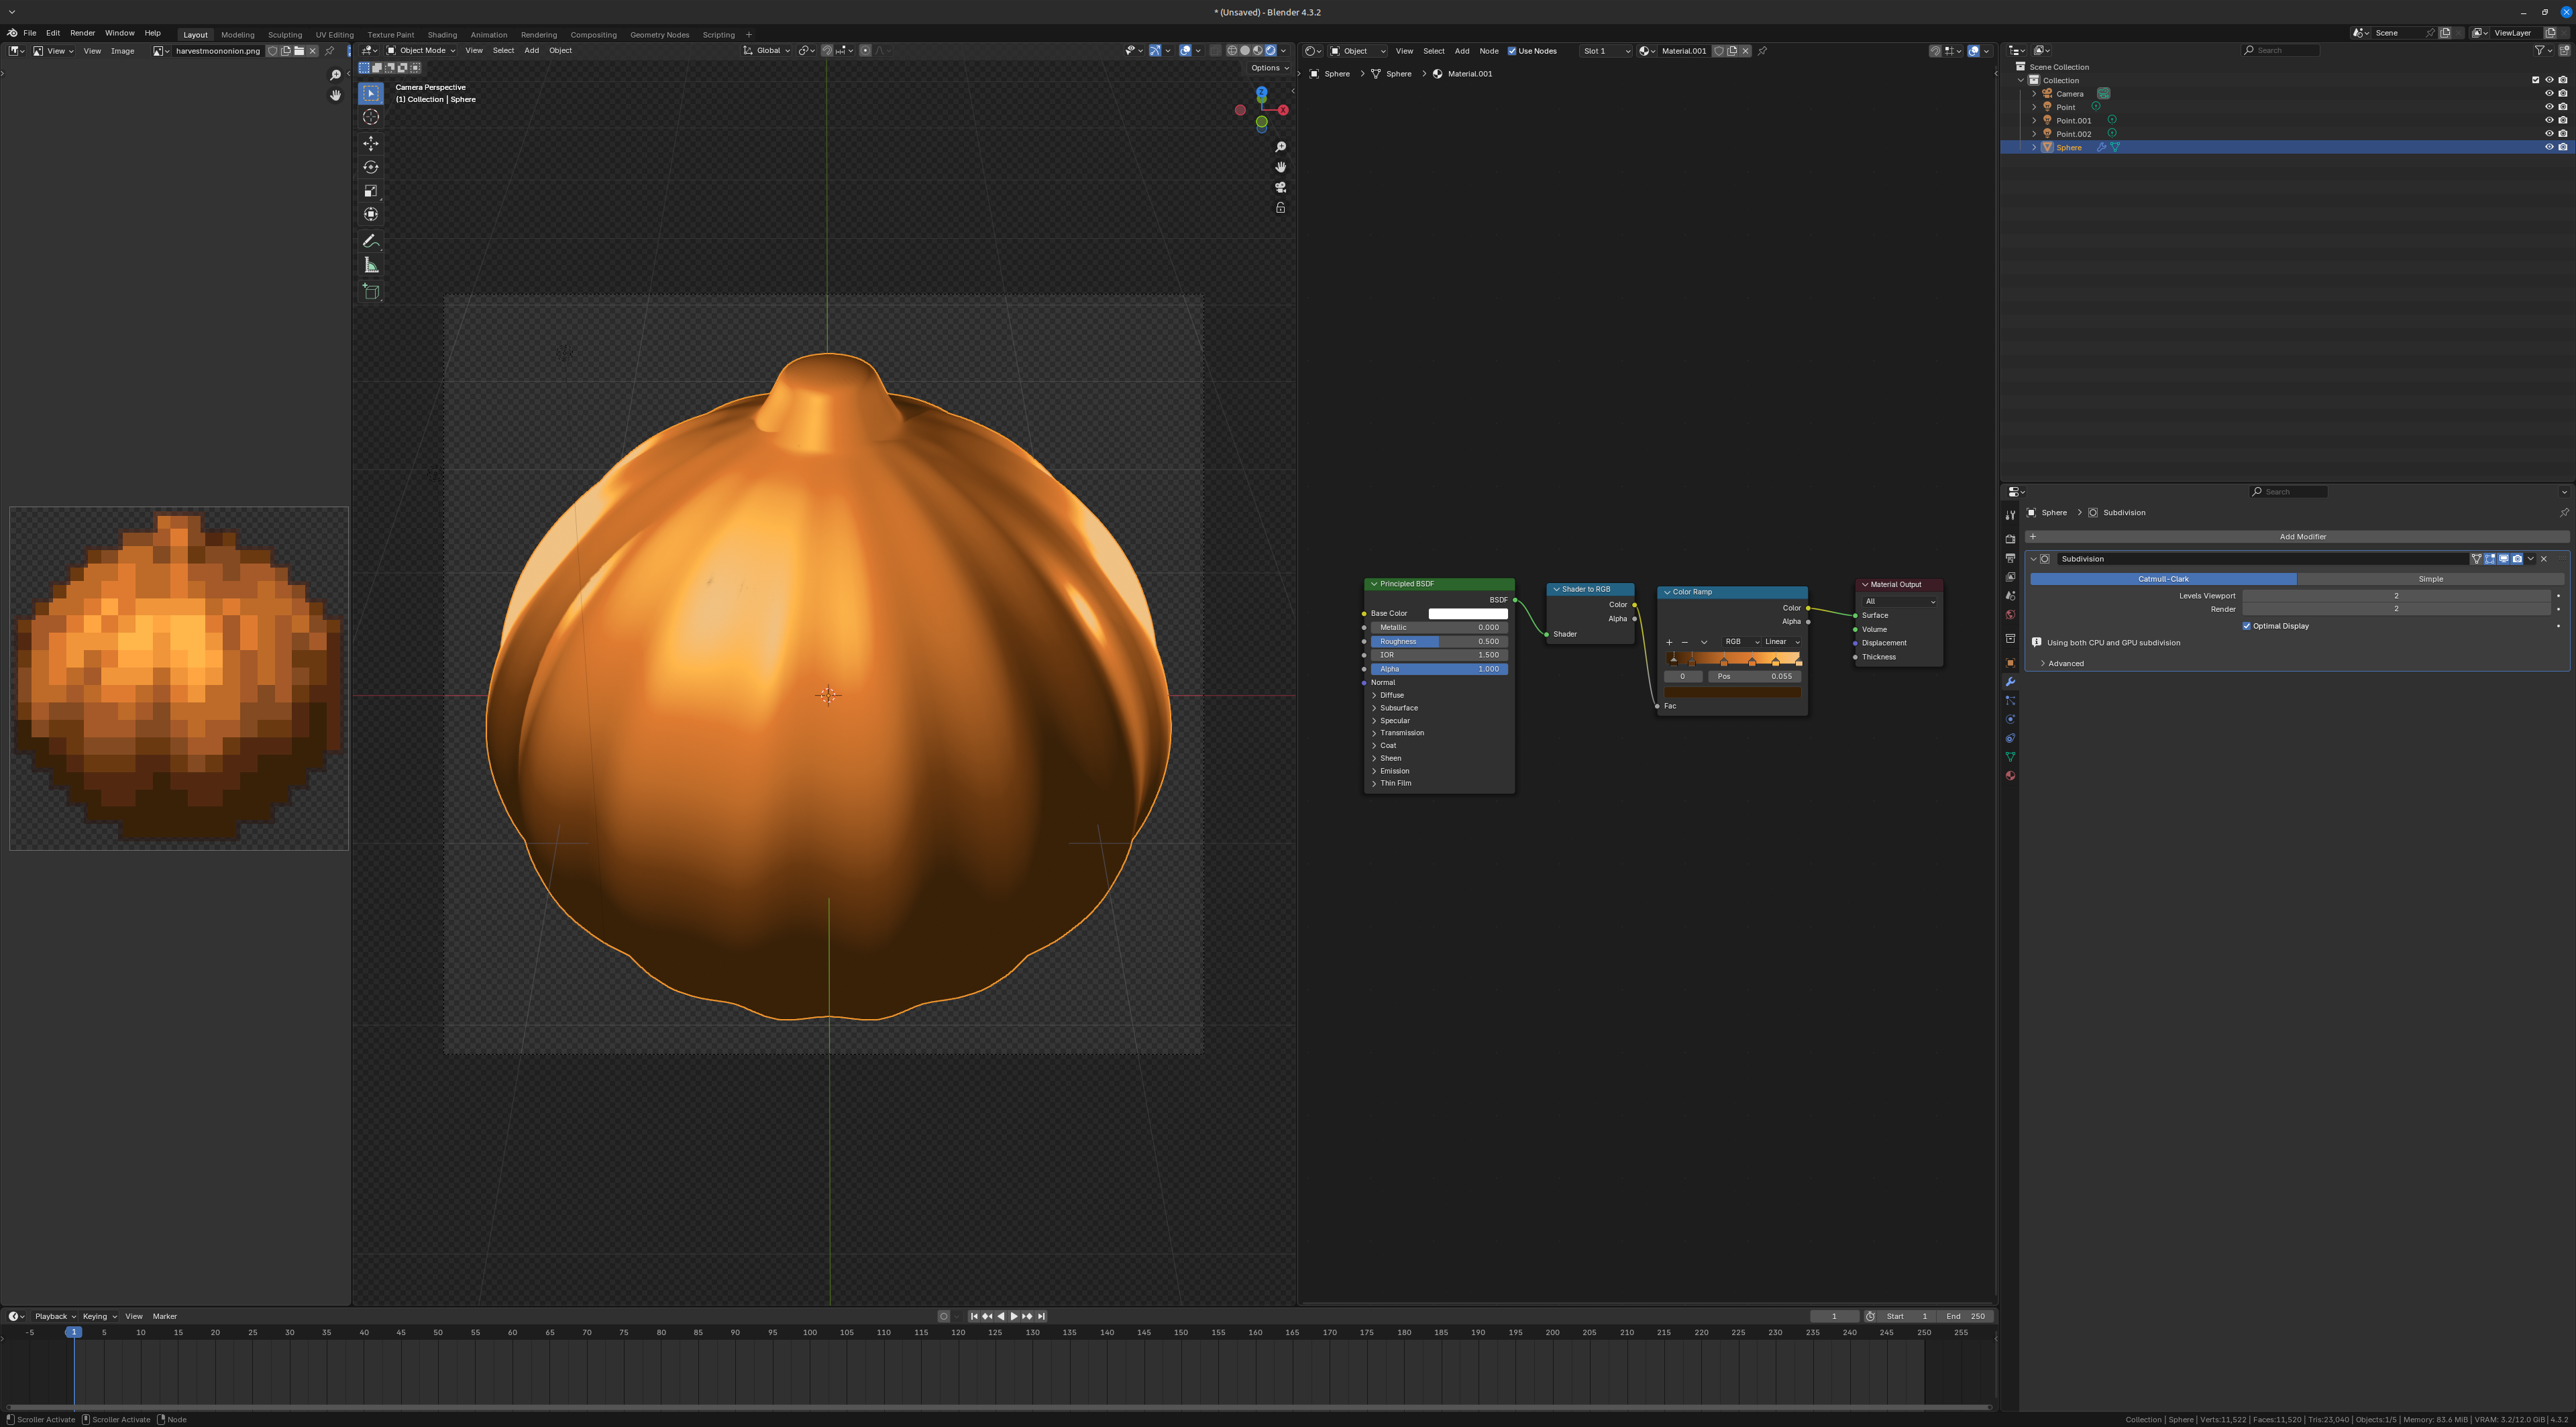Open the Object Mode dropdown
The width and height of the screenshot is (2576, 1427).
pos(421,50)
